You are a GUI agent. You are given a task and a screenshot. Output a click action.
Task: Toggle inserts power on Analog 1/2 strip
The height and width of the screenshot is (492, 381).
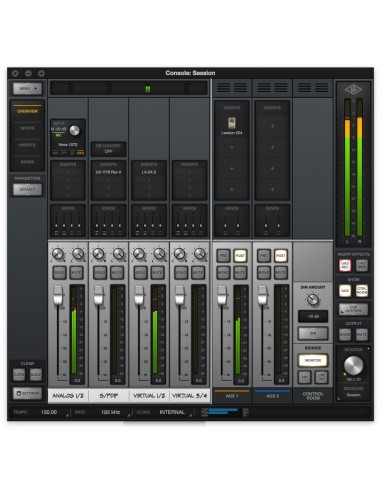click(82, 165)
